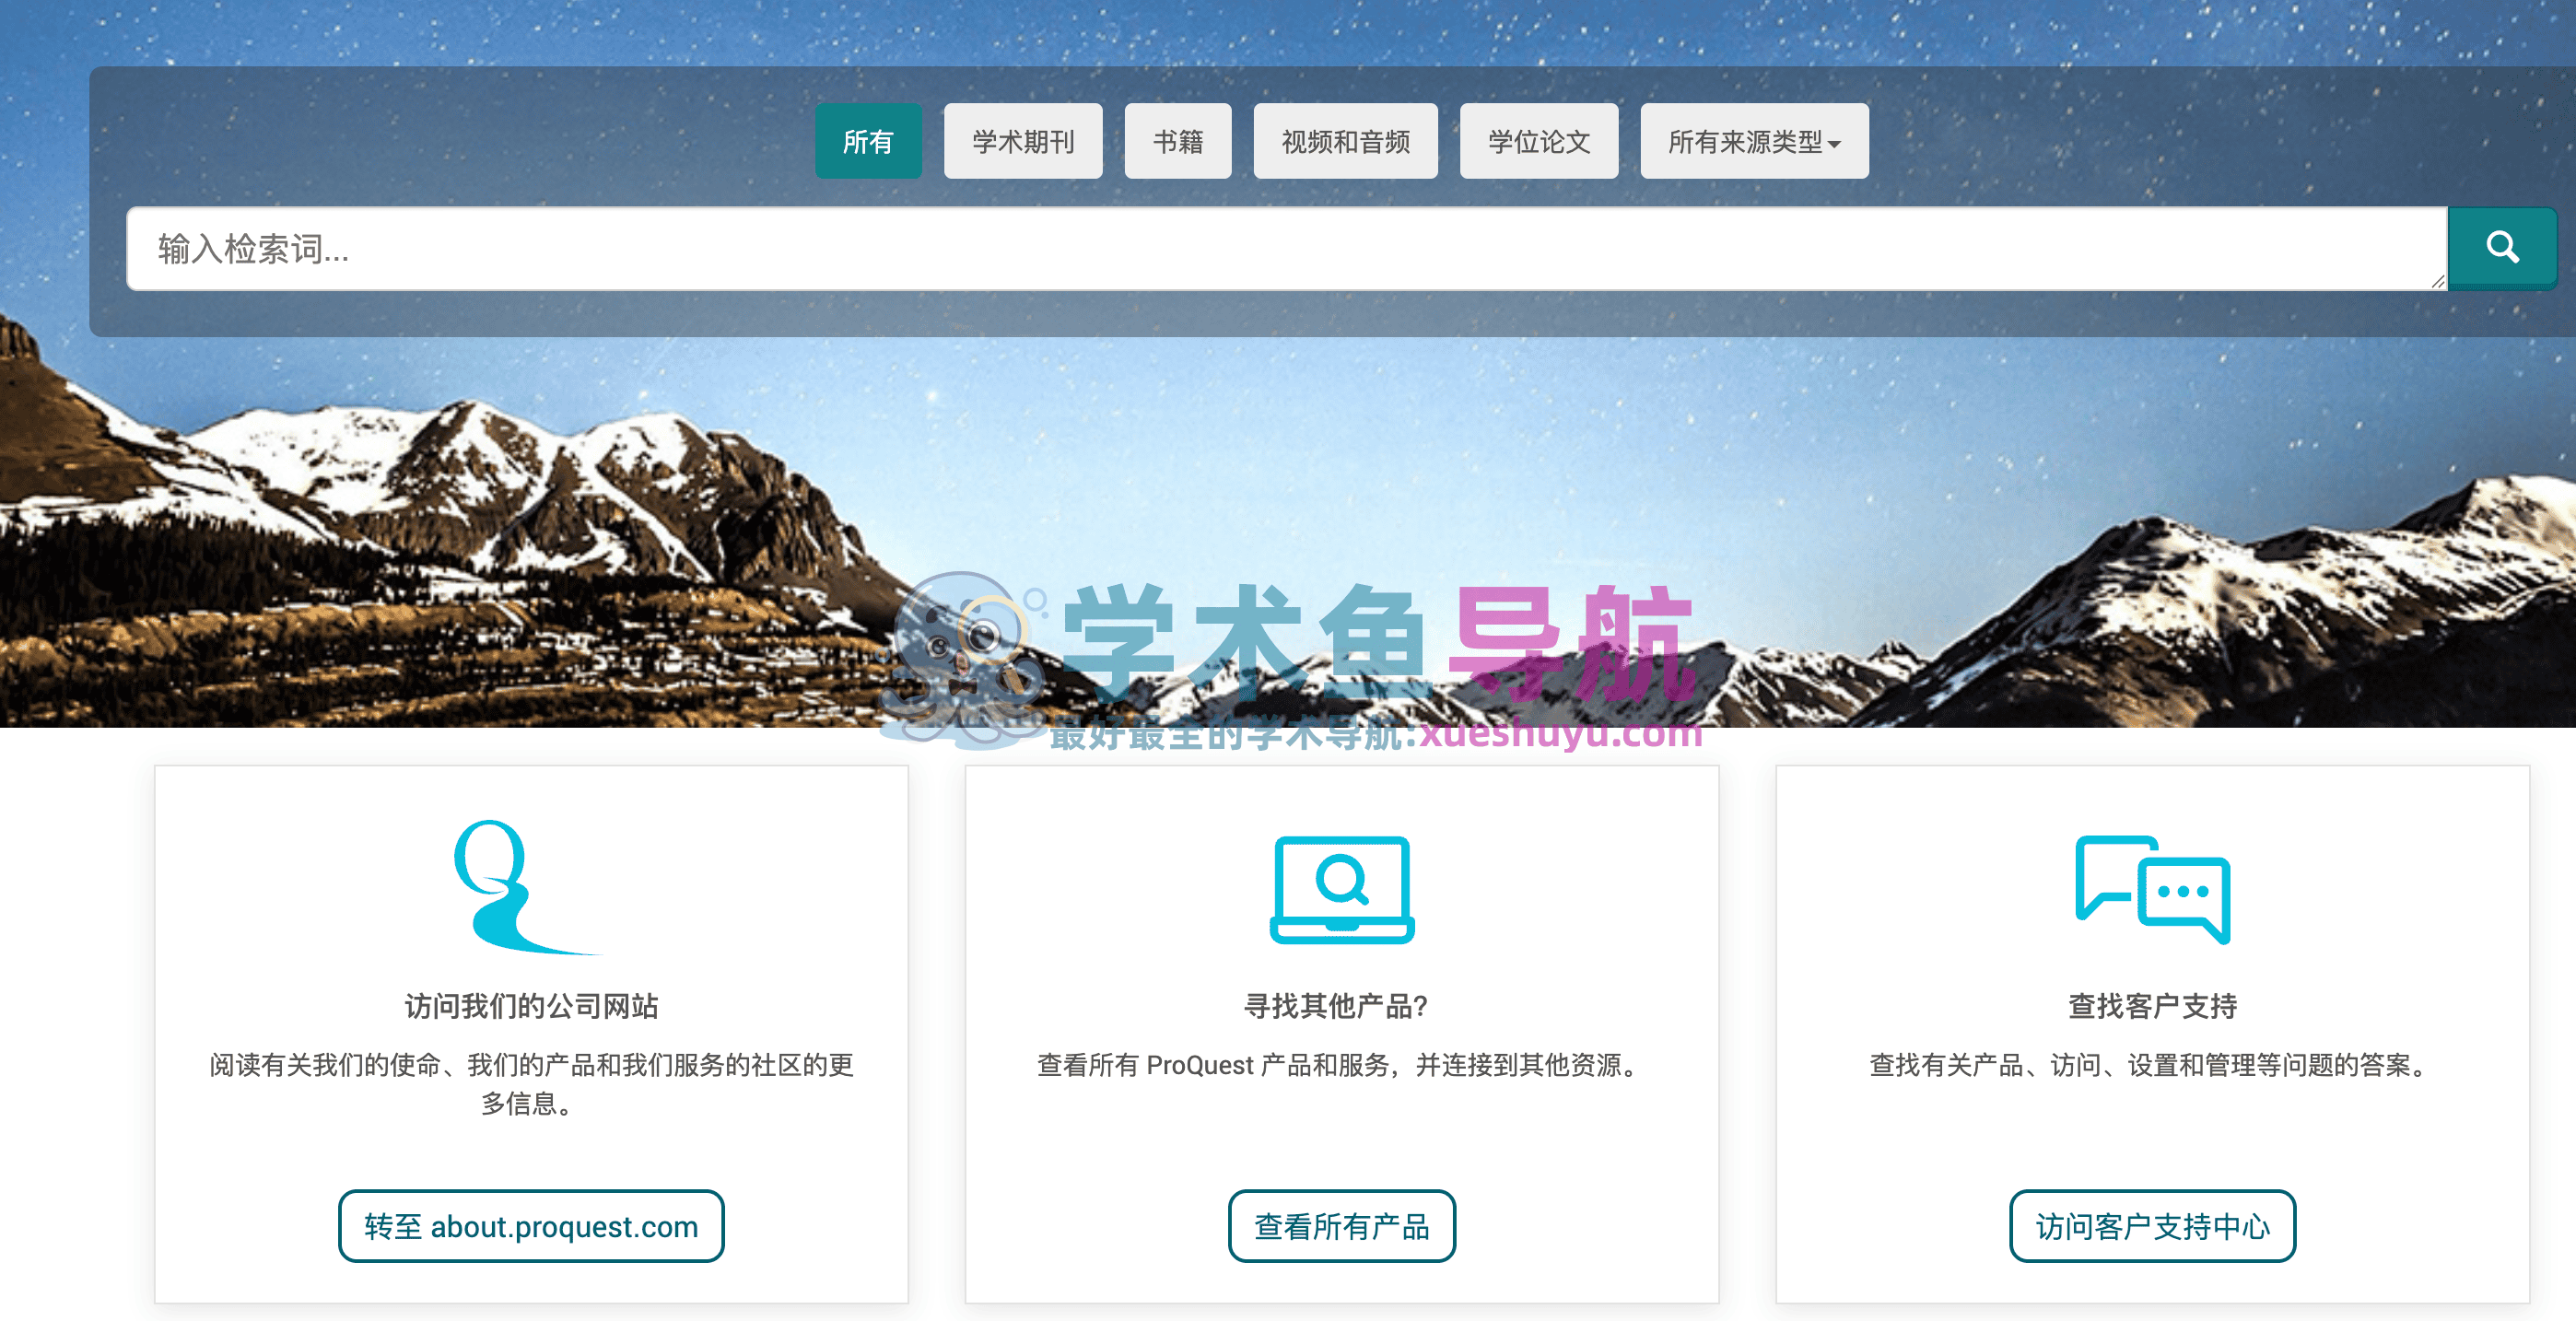The height and width of the screenshot is (1321, 2576).
Task: Click the 访问我们的公司网站 heading
Action: (x=531, y=1006)
